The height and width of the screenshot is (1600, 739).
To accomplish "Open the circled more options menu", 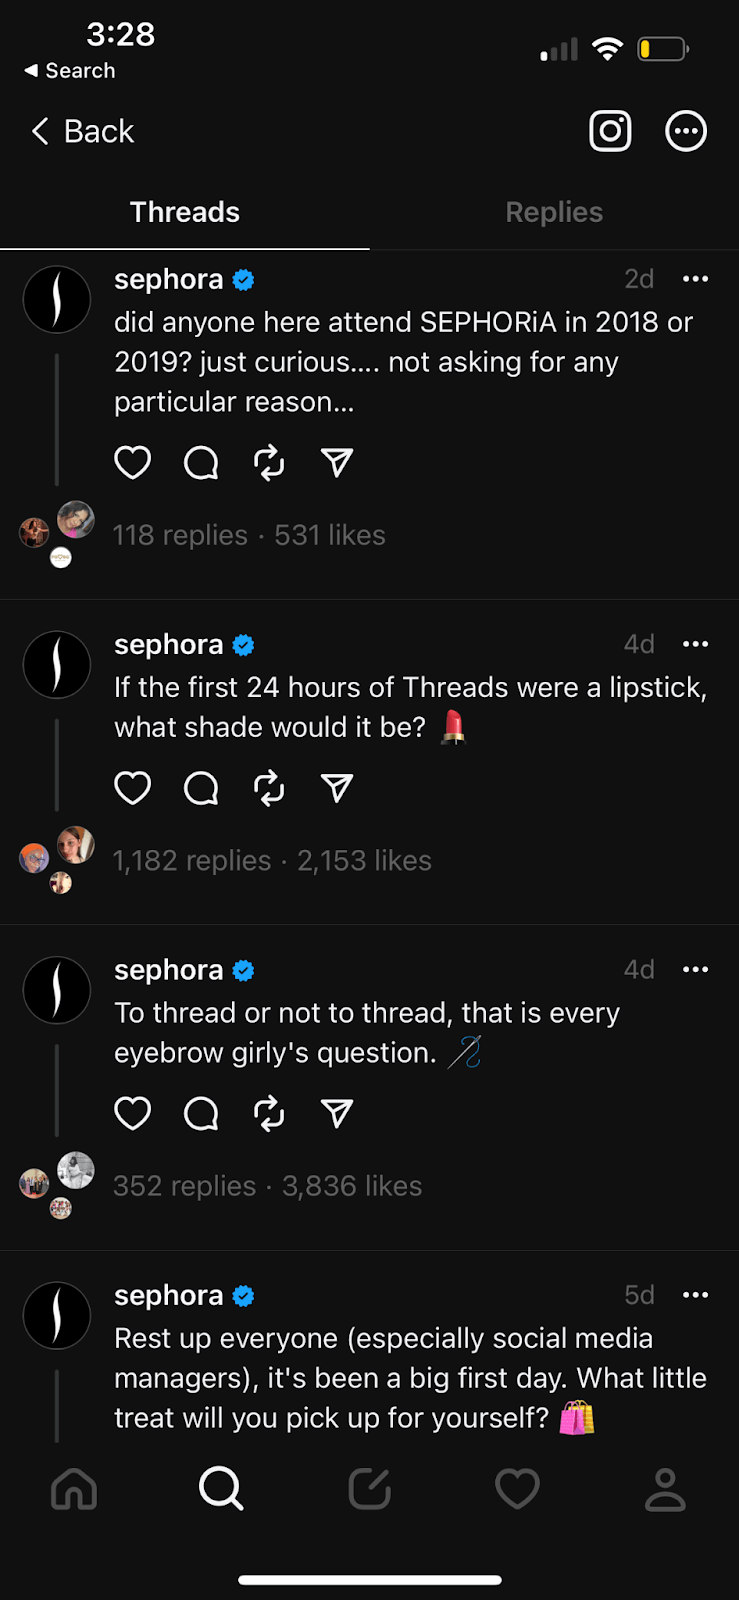I will 686,131.
